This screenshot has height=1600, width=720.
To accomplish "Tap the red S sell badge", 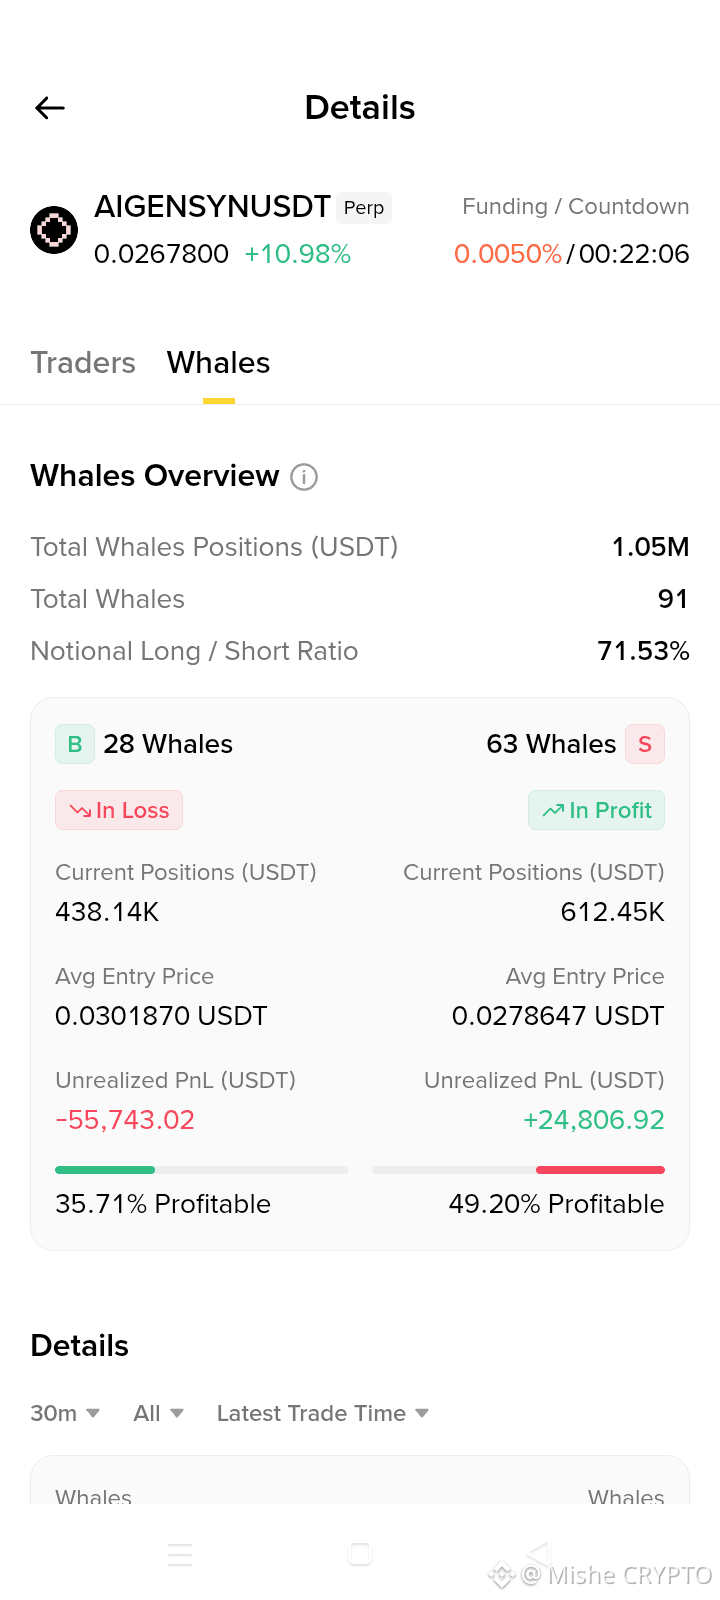I will (645, 744).
